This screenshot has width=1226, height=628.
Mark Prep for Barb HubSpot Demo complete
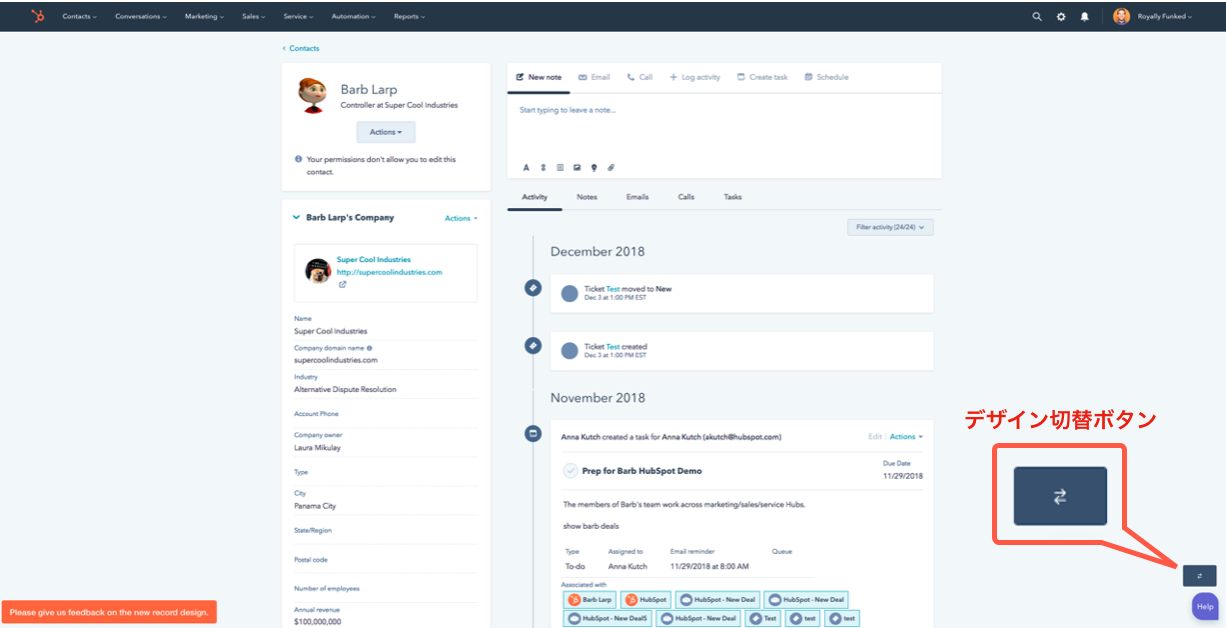[x=570, y=470]
